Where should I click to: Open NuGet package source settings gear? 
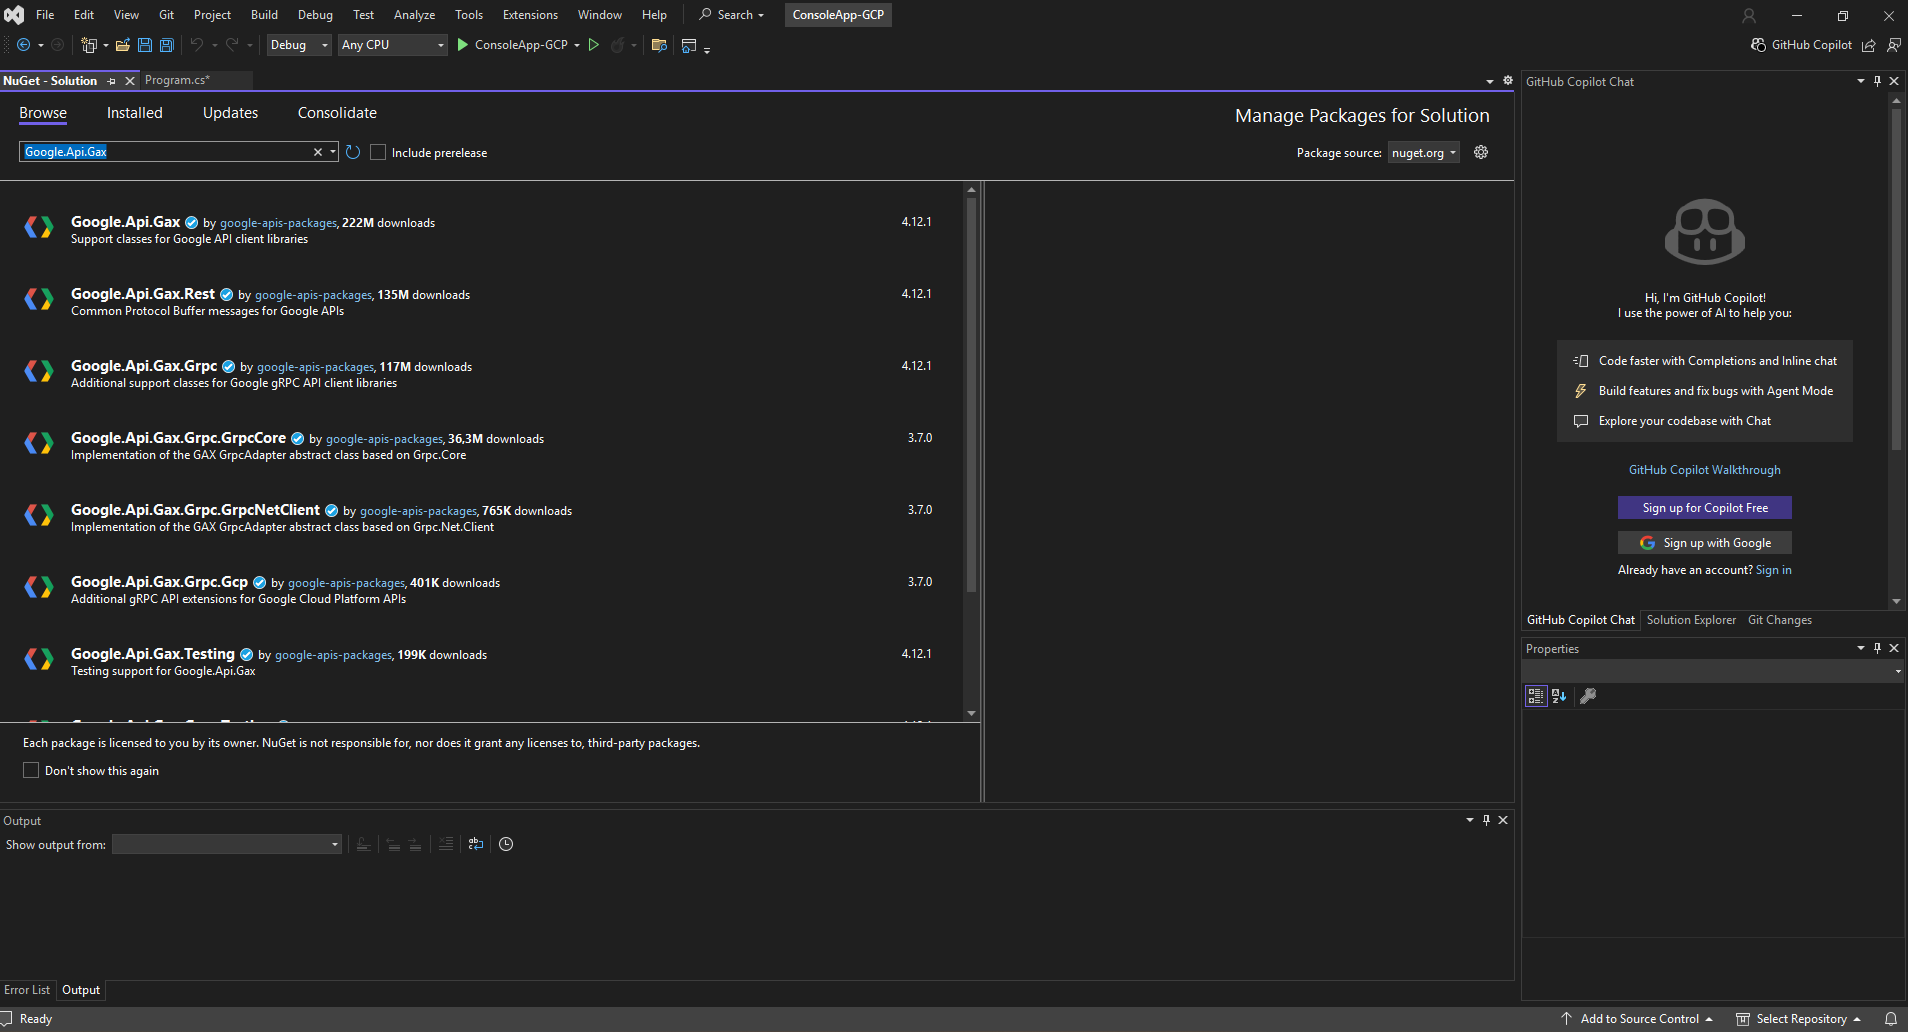[x=1481, y=152]
